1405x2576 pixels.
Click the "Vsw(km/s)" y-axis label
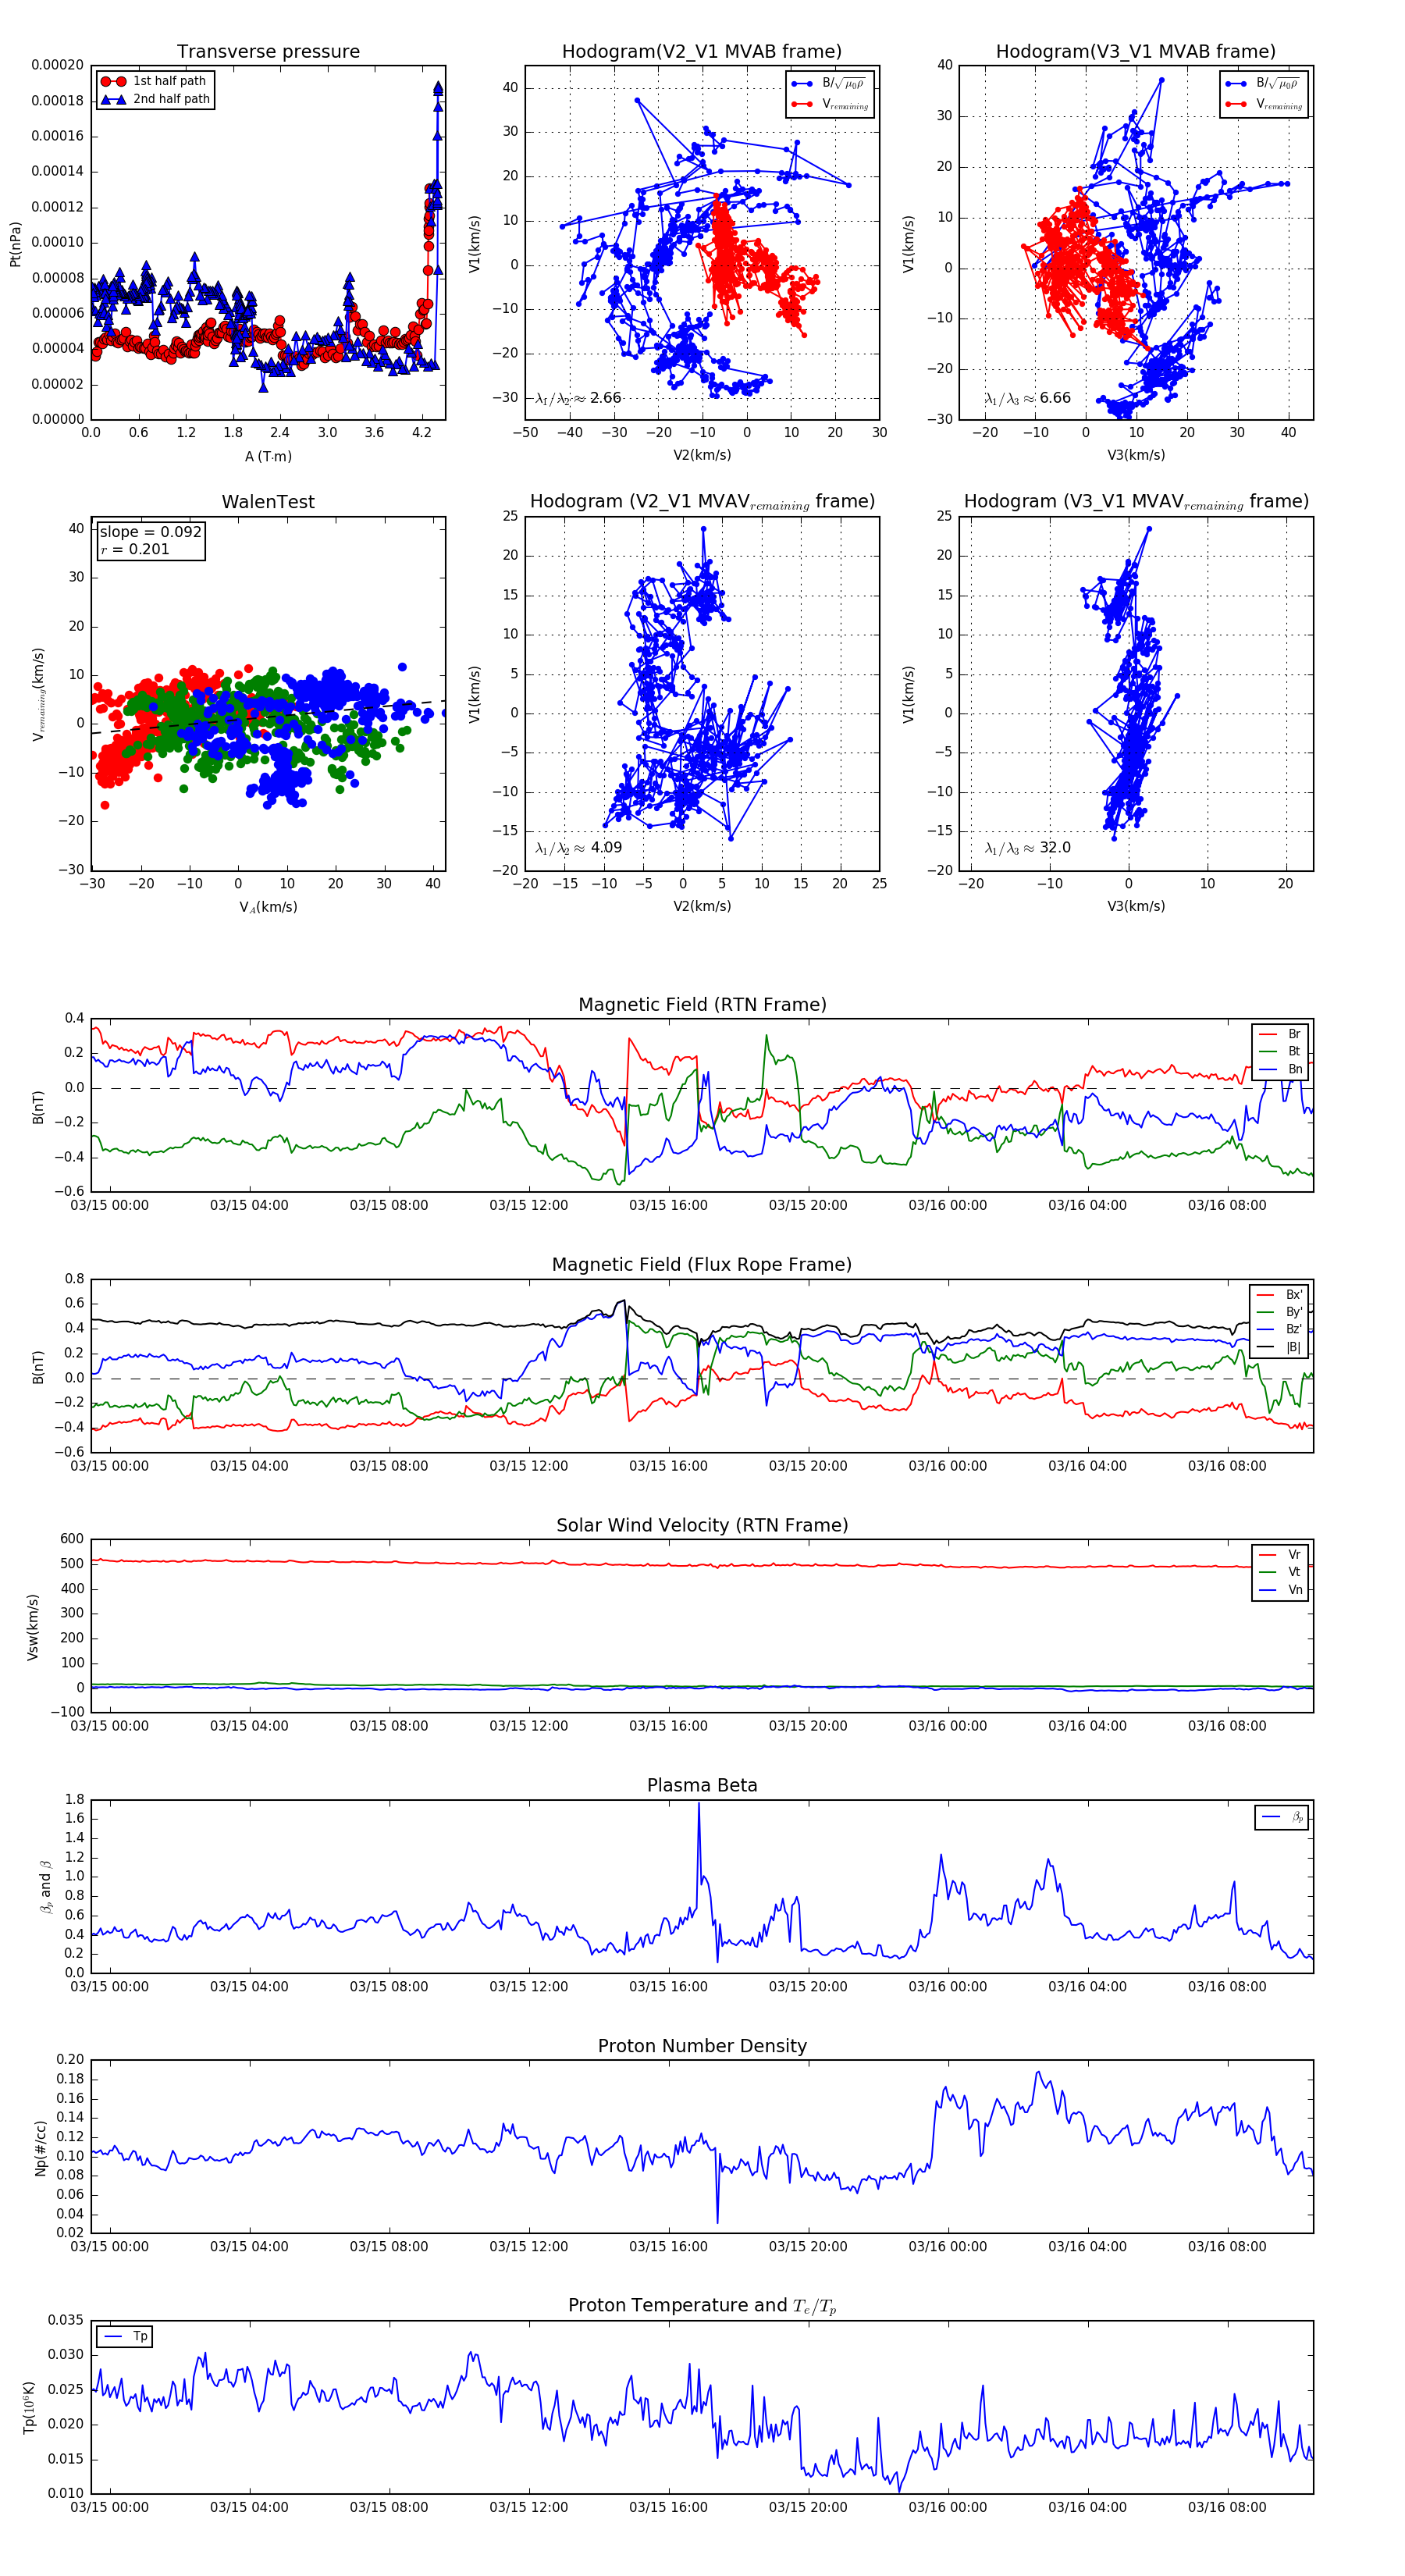33,1627
